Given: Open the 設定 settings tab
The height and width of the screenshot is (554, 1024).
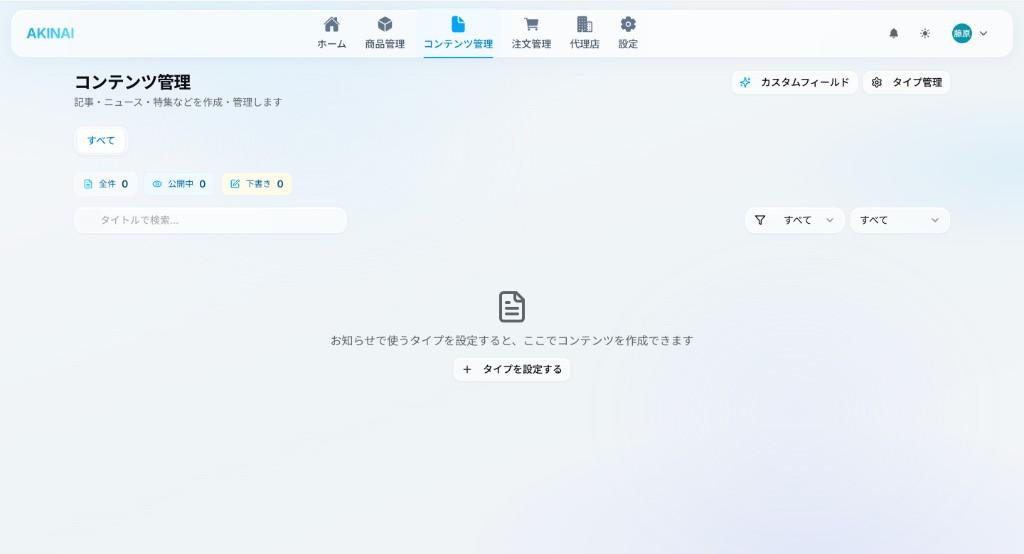Looking at the screenshot, I should (x=628, y=33).
